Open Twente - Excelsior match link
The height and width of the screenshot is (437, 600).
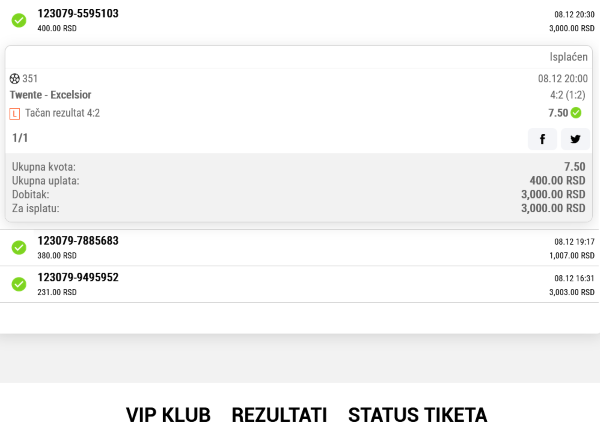click(51, 95)
